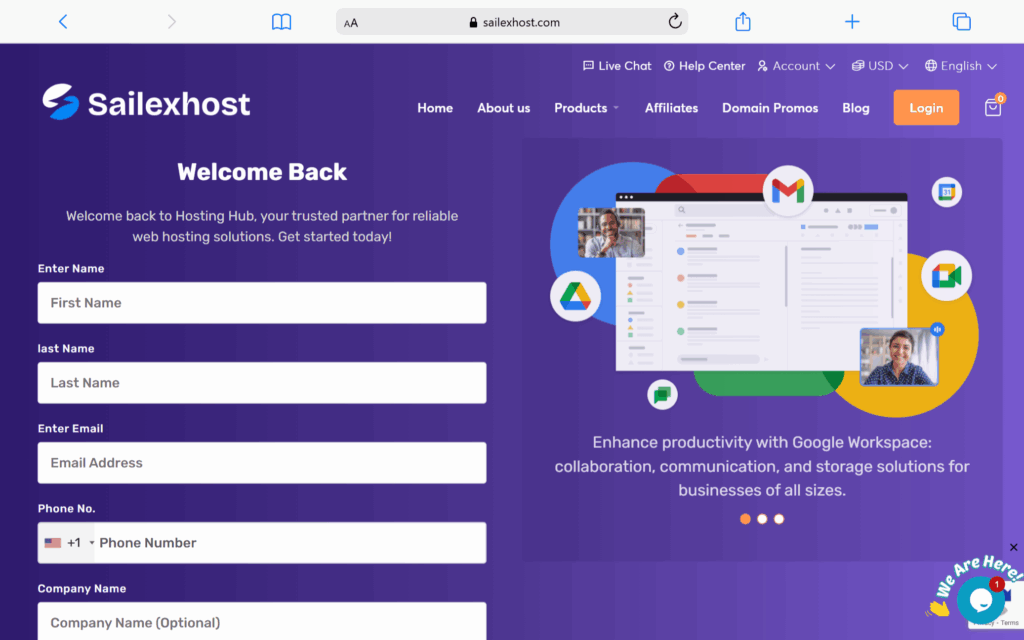Image resolution: width=1024 pixels, height=640 pixels.
Task: Open the Help Center link
Action: click(704, 66)
